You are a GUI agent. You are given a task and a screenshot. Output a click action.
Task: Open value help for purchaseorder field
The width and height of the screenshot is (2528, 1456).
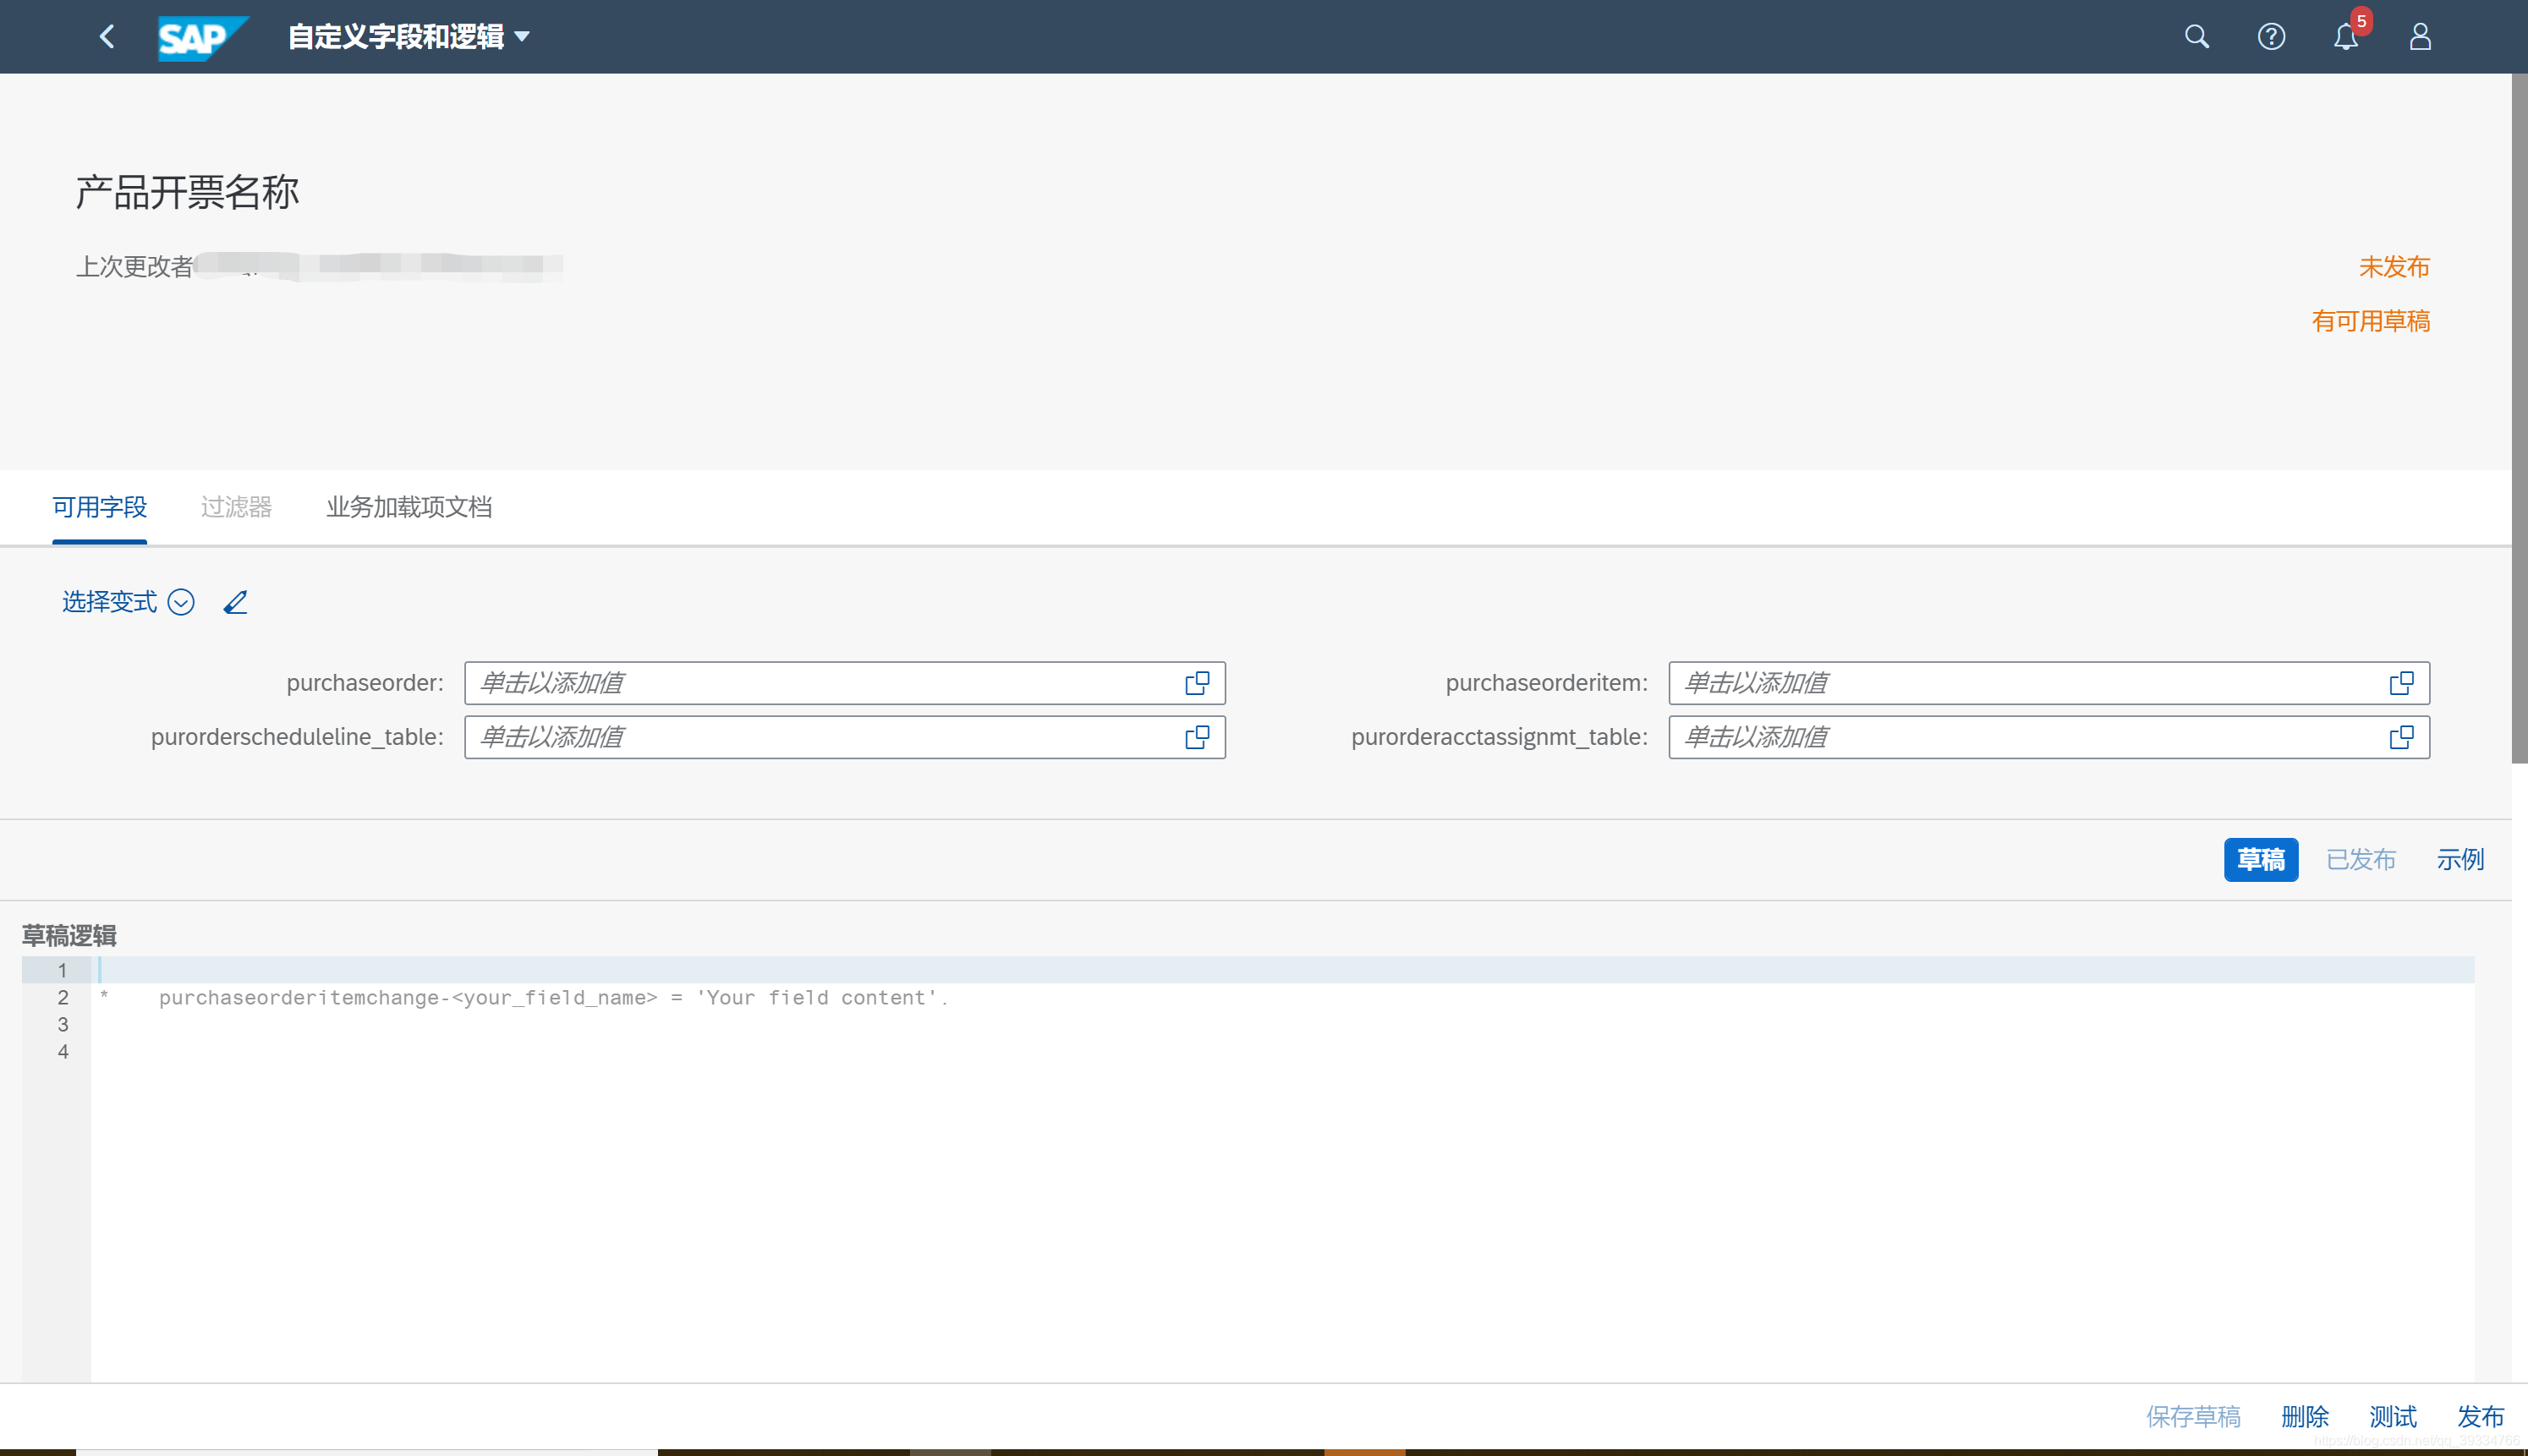pos(1197,683)
